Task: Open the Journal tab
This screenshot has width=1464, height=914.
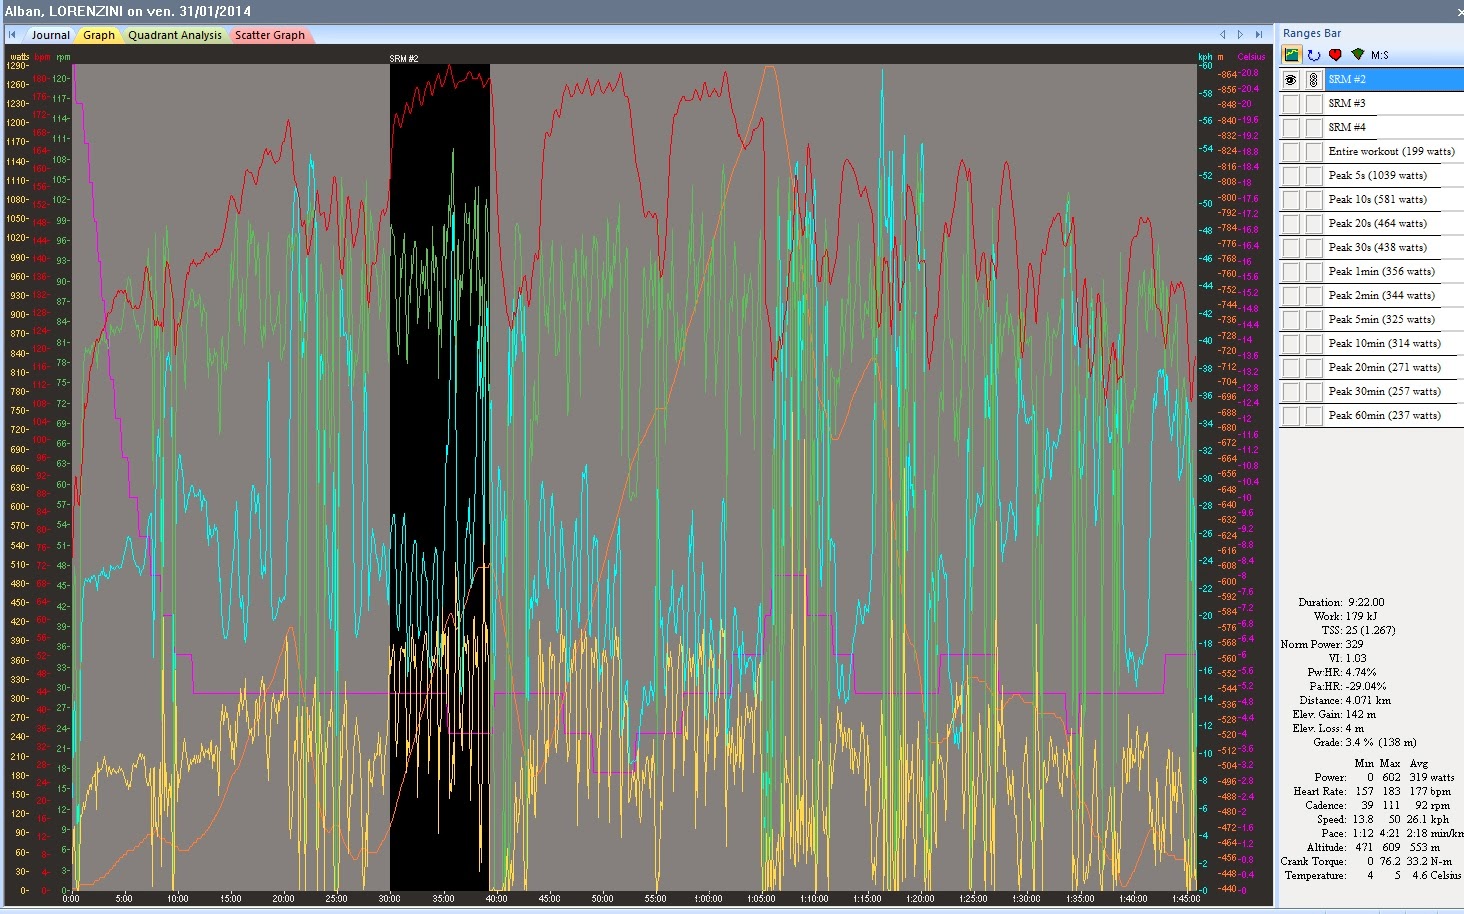Action: [50, 35]
